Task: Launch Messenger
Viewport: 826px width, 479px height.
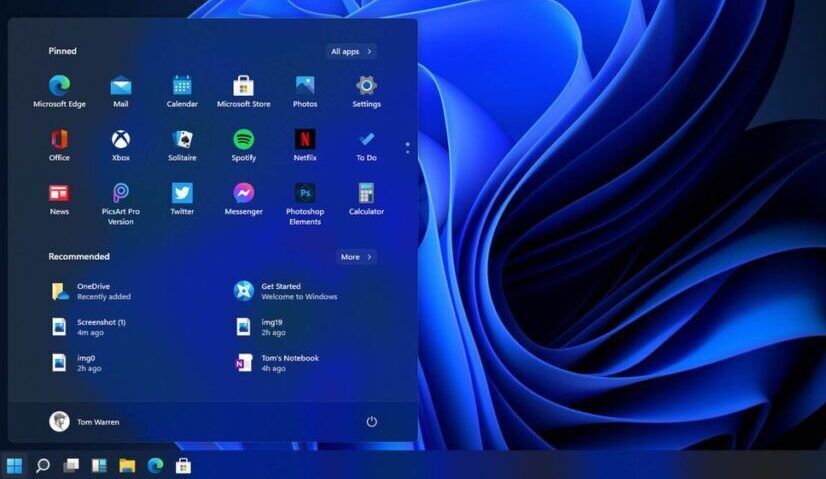Action: [x=243, y=199]
